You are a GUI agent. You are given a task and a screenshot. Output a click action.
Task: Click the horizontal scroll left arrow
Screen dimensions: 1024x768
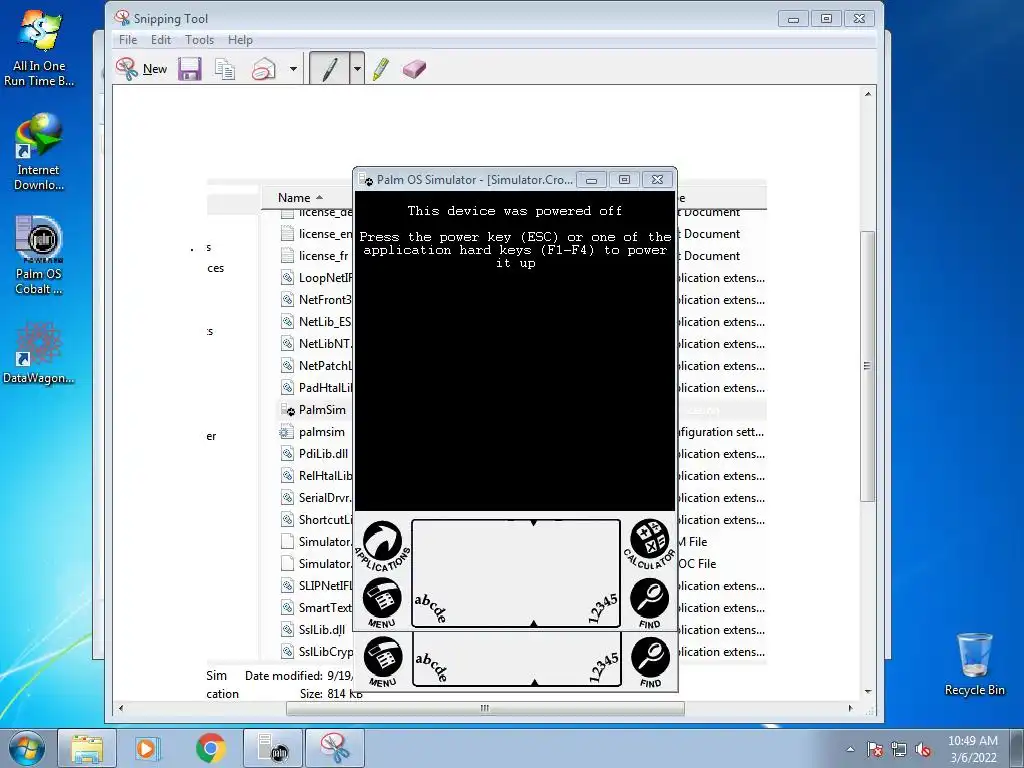tap(120, 709)
